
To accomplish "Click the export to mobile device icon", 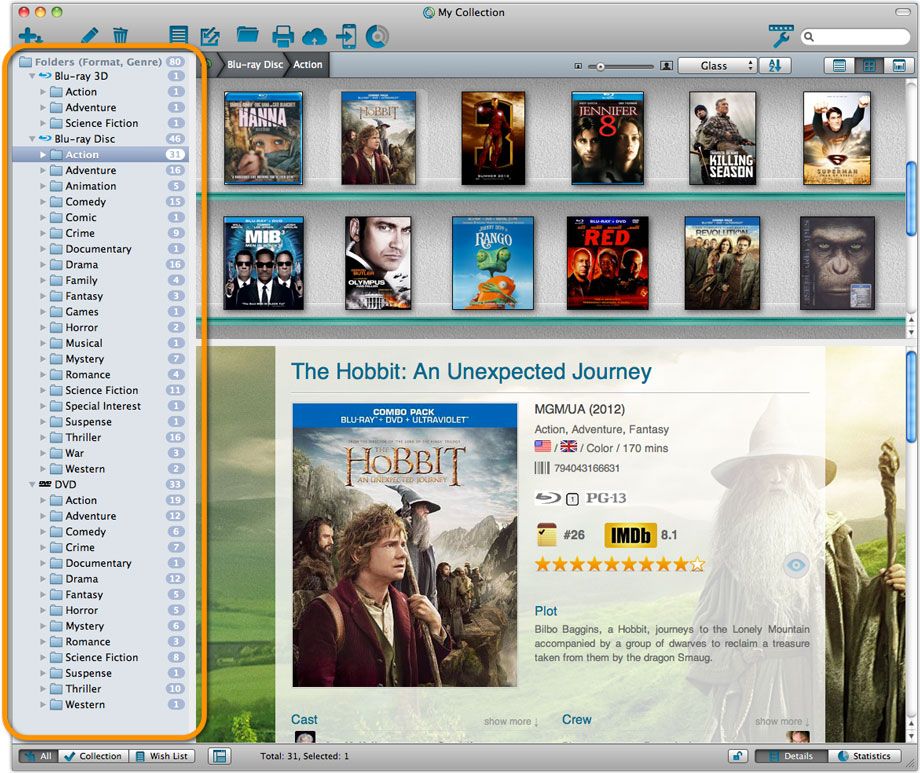I will [346, 37].
